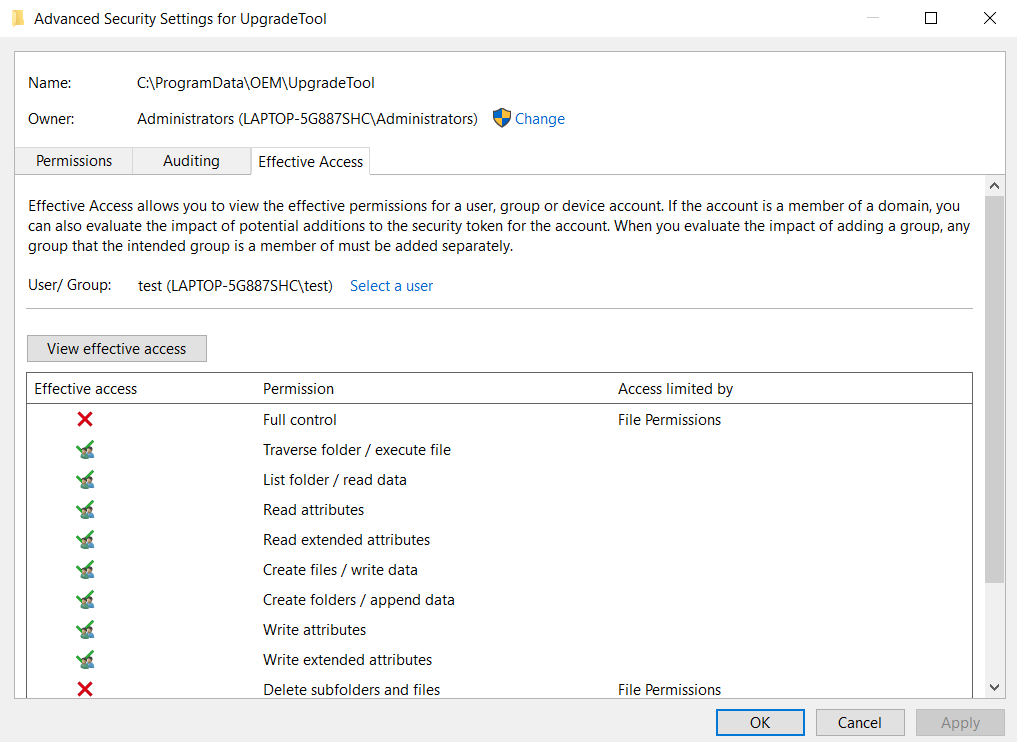Select the Read extended attributes permission row

(x=499, y=540)
